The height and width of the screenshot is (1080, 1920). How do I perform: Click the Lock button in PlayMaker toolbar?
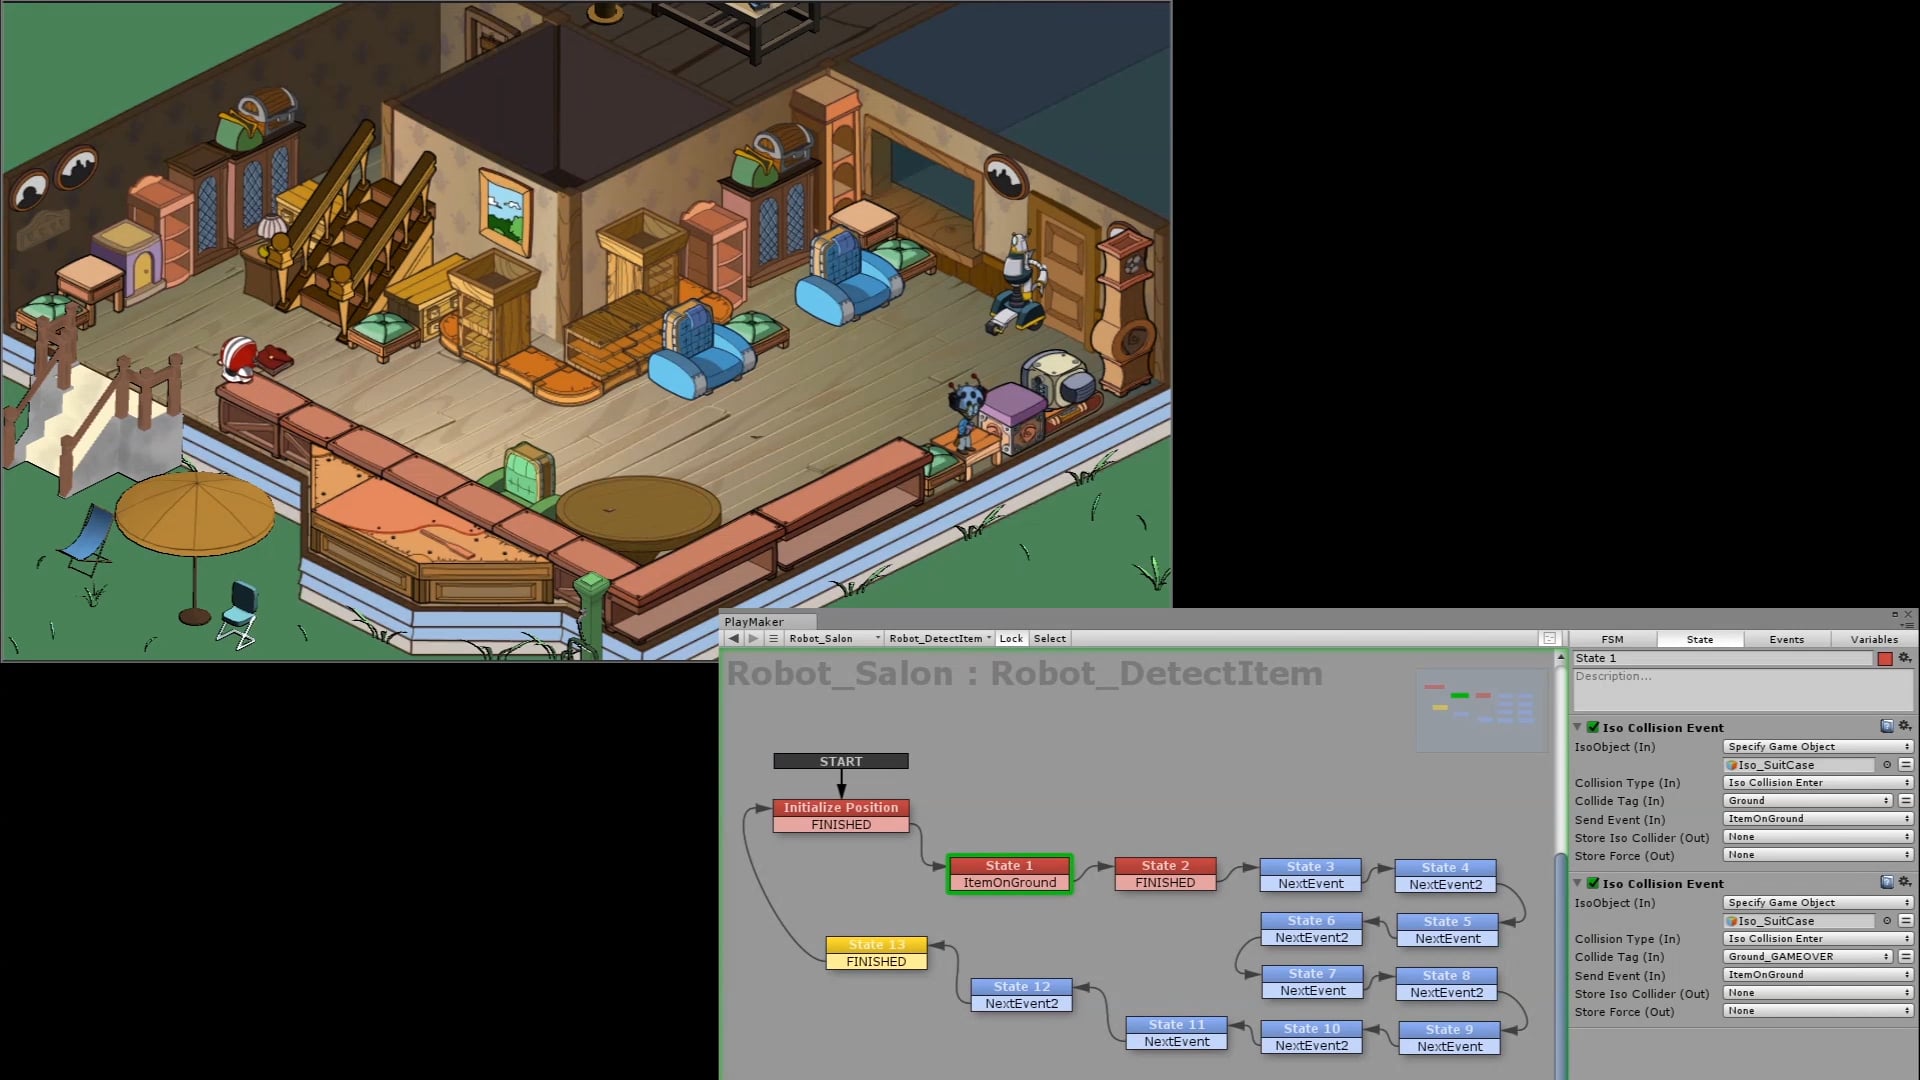(x=1011, y=638)
